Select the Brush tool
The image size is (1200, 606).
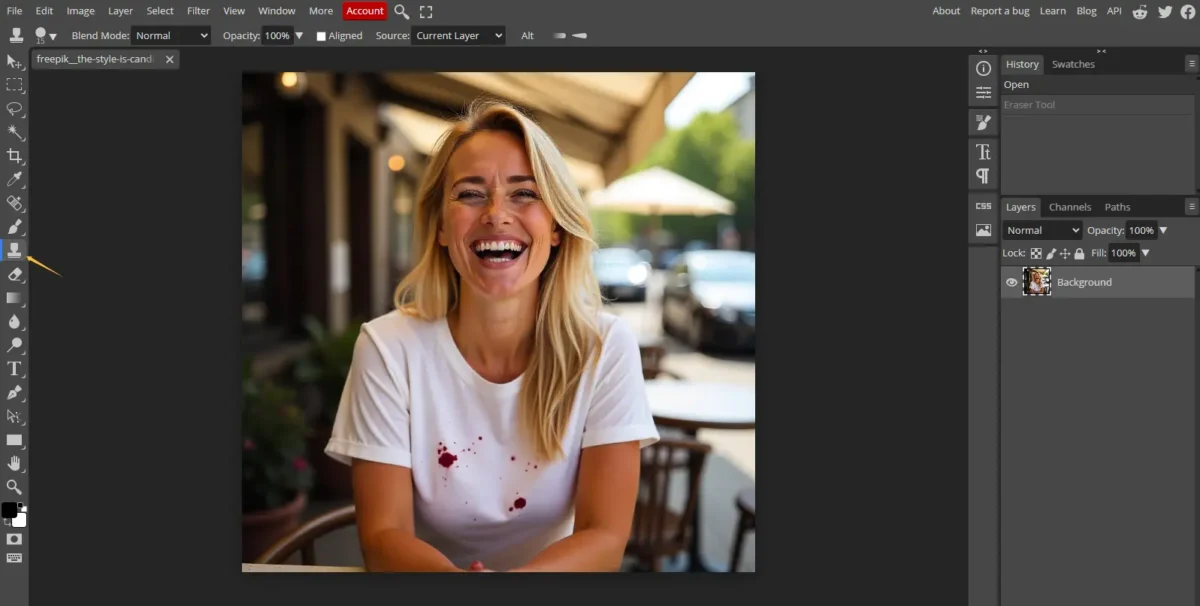[x=14, y=227]
